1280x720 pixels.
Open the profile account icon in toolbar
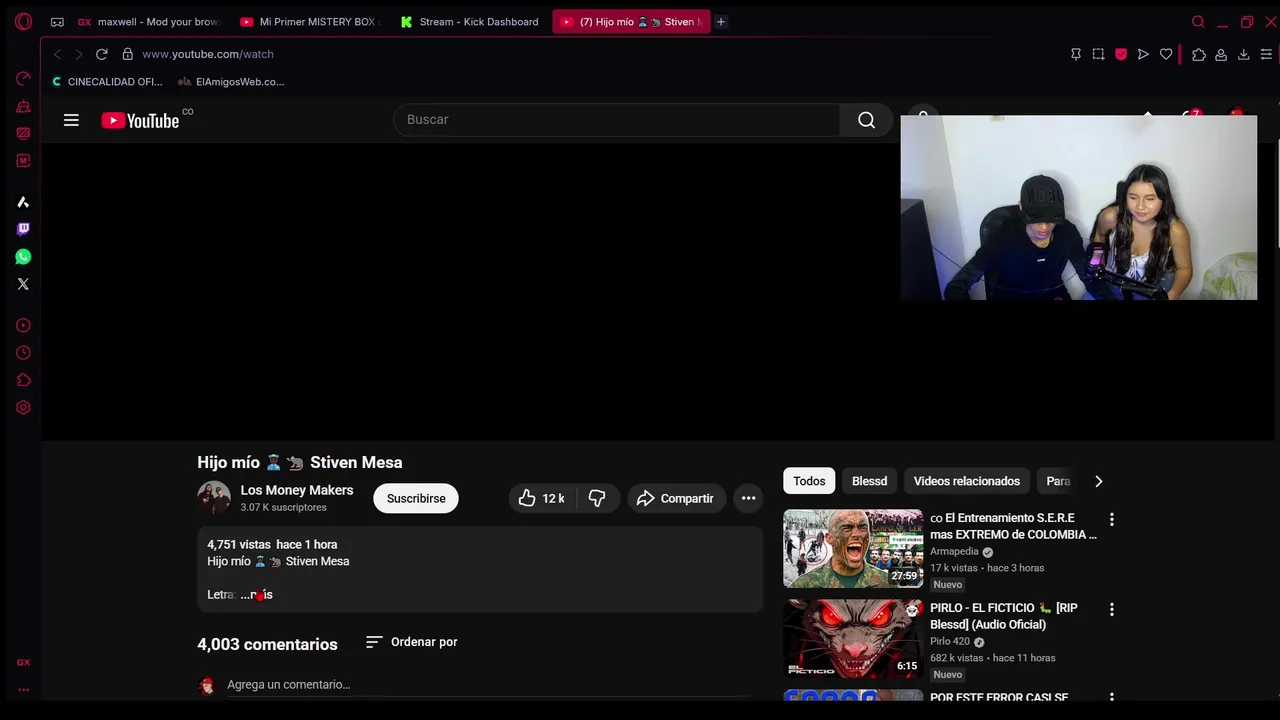click(1221, 54)
